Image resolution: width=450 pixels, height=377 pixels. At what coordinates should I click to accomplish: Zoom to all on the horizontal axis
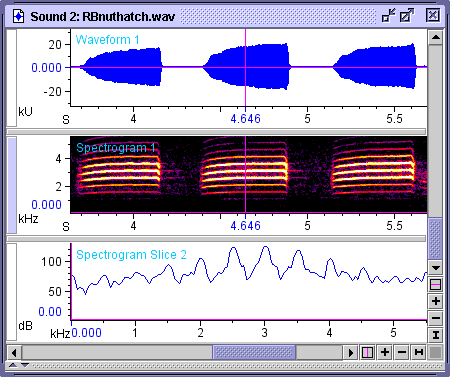tap(419, 352)
